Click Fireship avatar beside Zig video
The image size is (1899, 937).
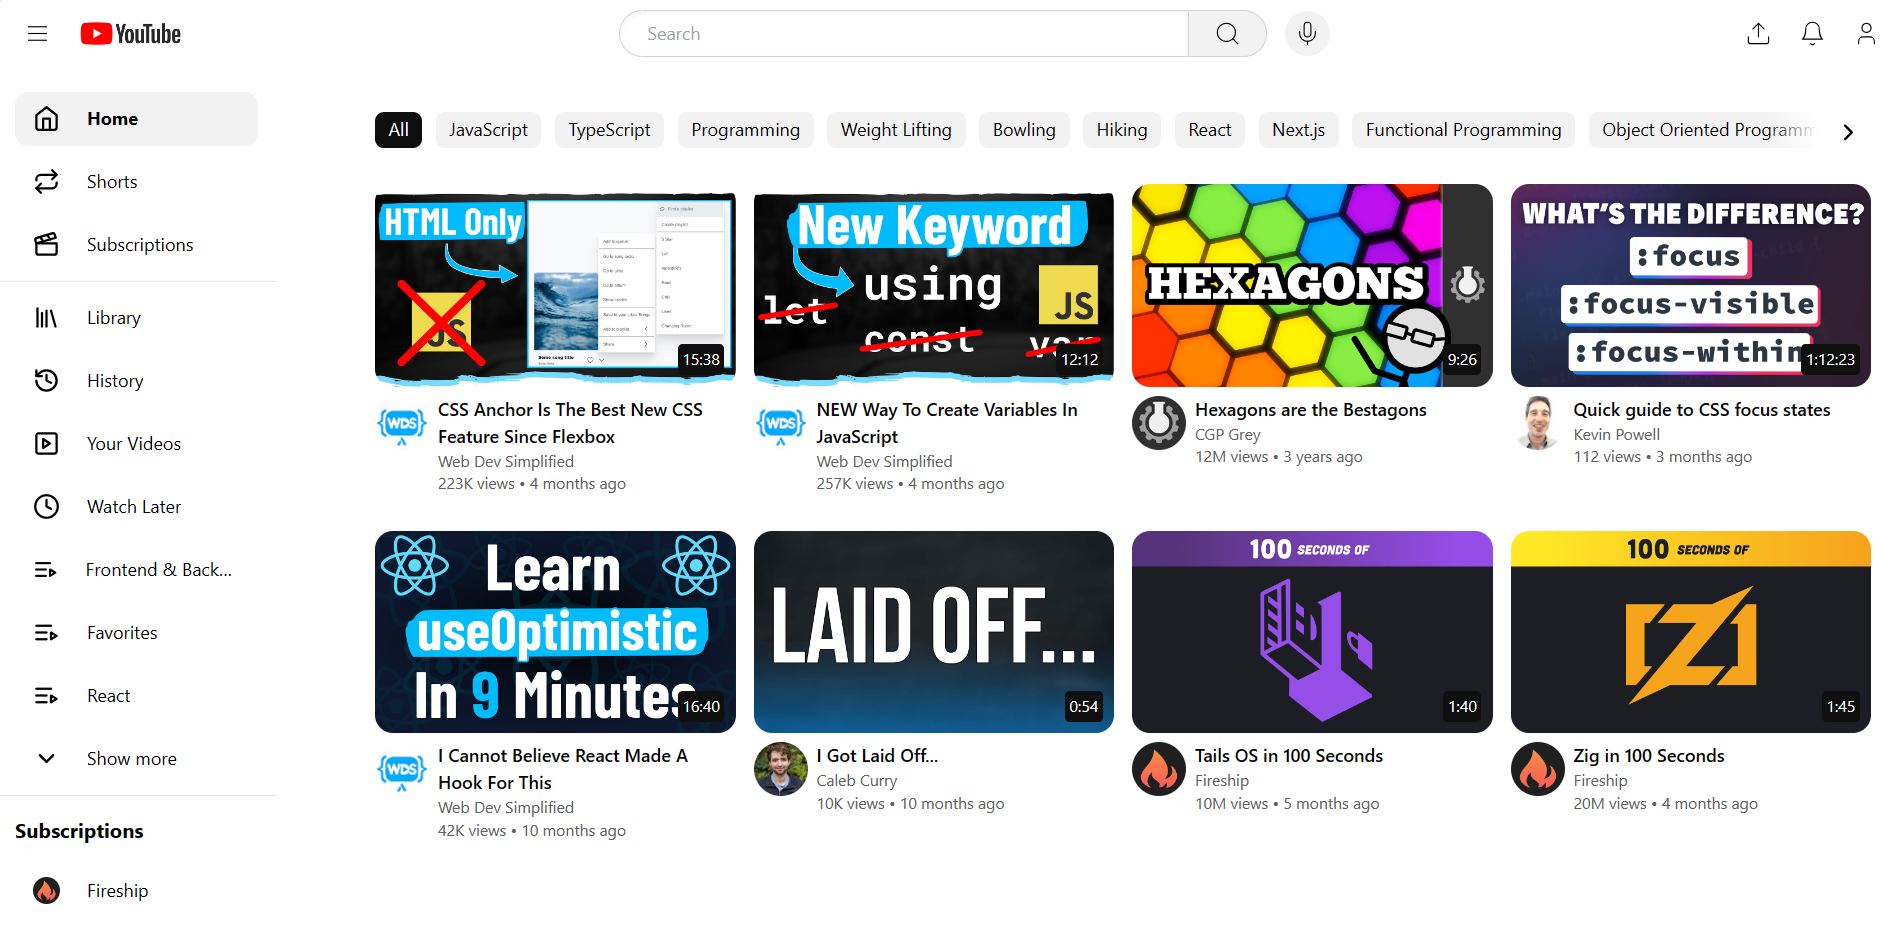coord(1538,770)
